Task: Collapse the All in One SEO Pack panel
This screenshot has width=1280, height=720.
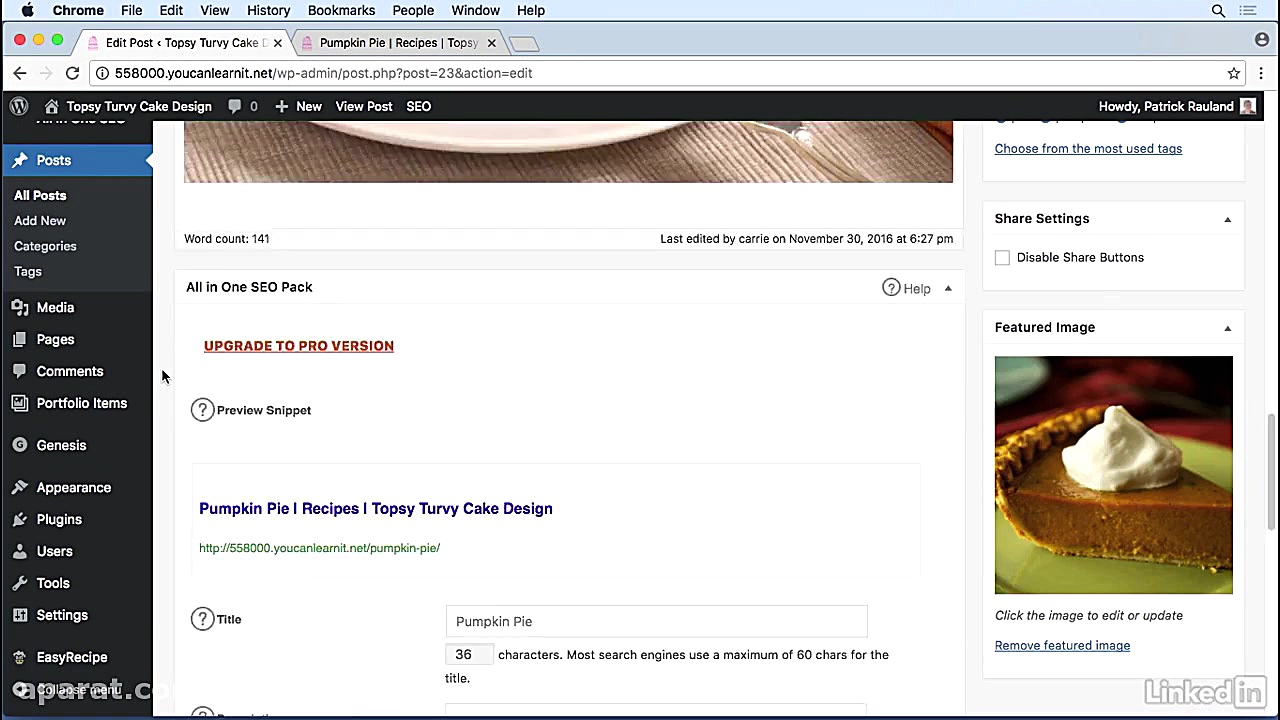Action: pos(948,288)
